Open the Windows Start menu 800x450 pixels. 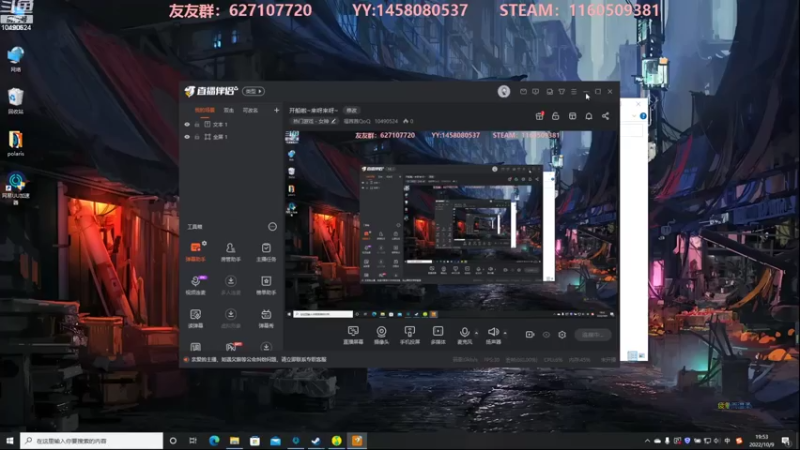click(x=10, y=441)
